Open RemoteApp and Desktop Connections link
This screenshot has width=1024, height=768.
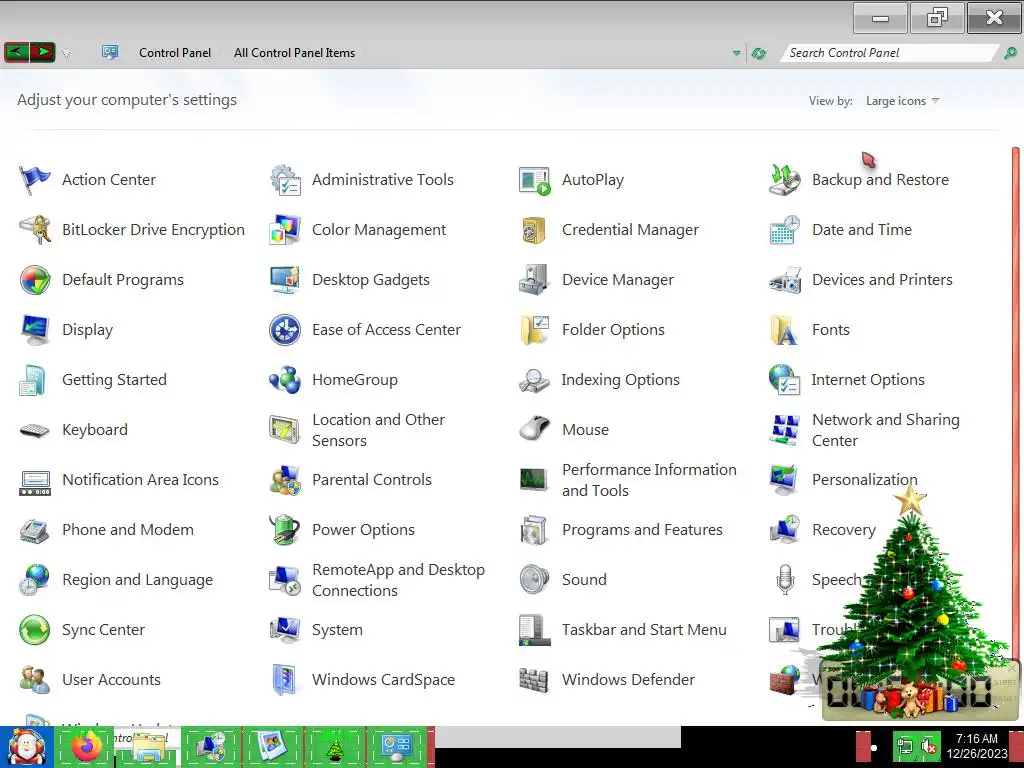click(x=398, y=580)
